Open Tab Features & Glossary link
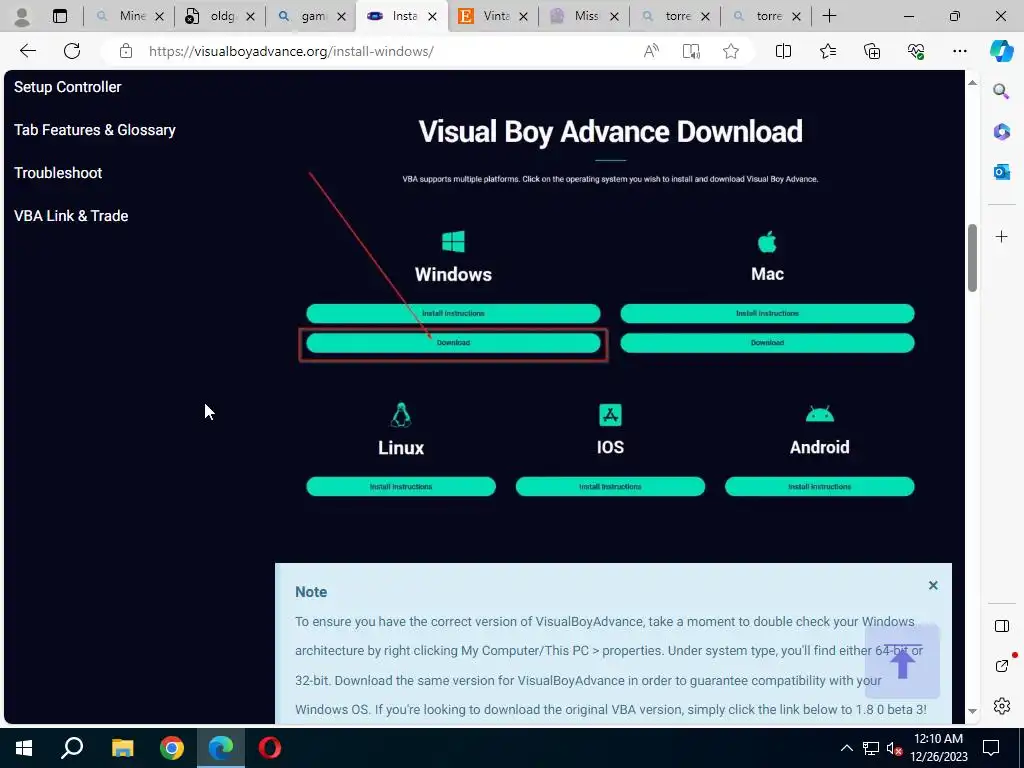Viewport: 1024px width, 768px height. 95,130
